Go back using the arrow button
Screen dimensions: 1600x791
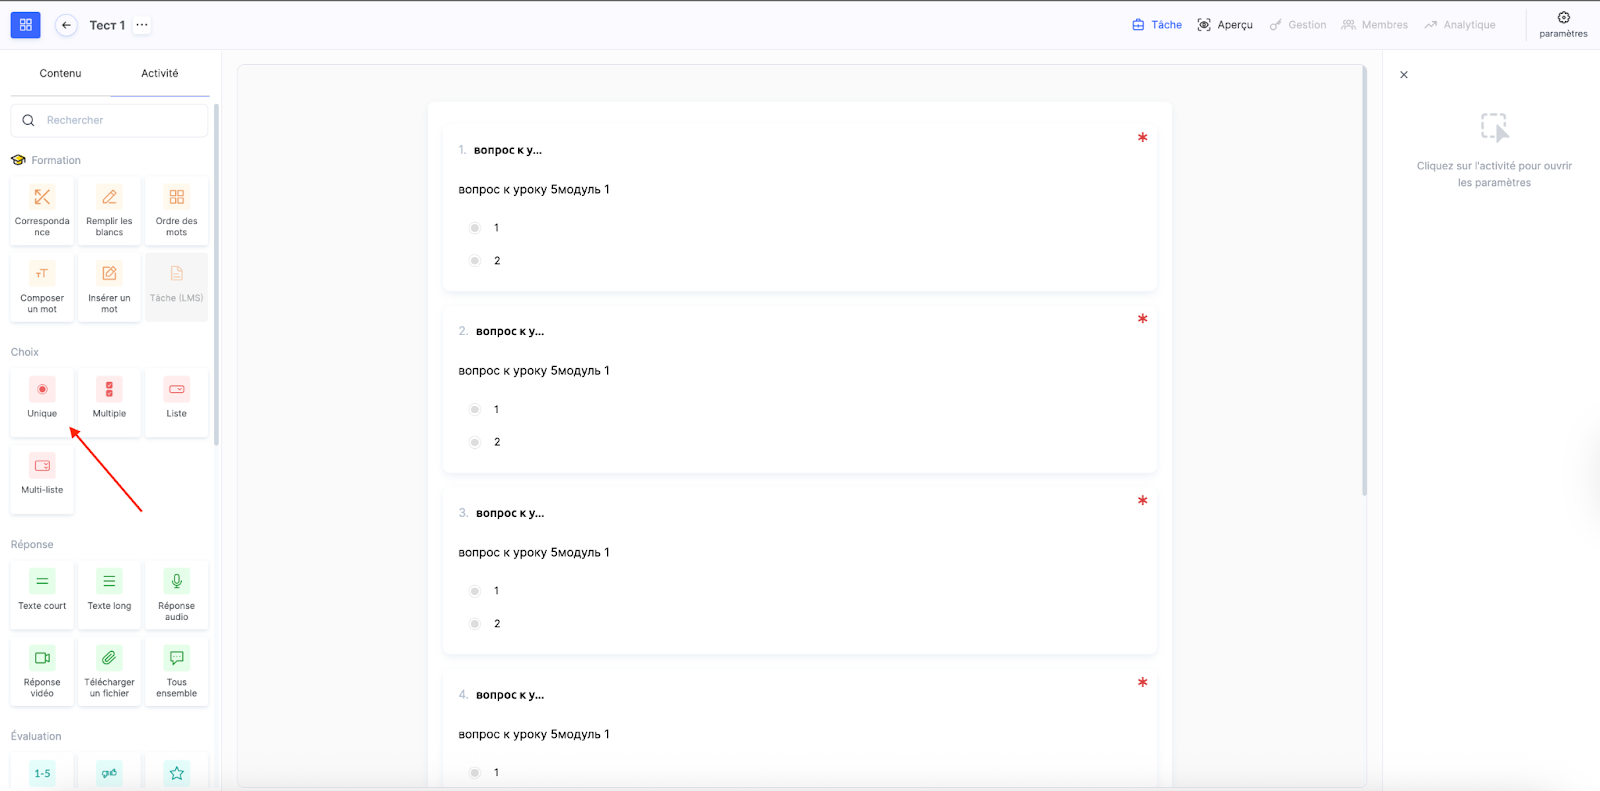[66, 25]
